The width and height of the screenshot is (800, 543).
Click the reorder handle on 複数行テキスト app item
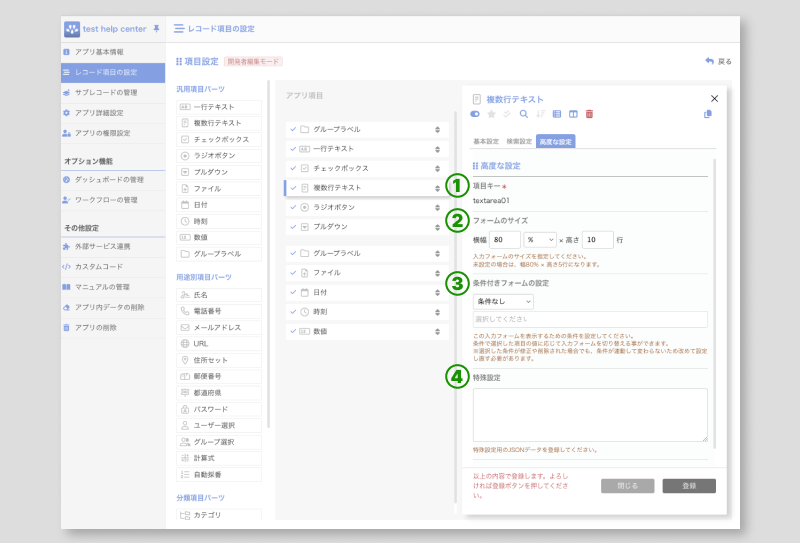437,188
